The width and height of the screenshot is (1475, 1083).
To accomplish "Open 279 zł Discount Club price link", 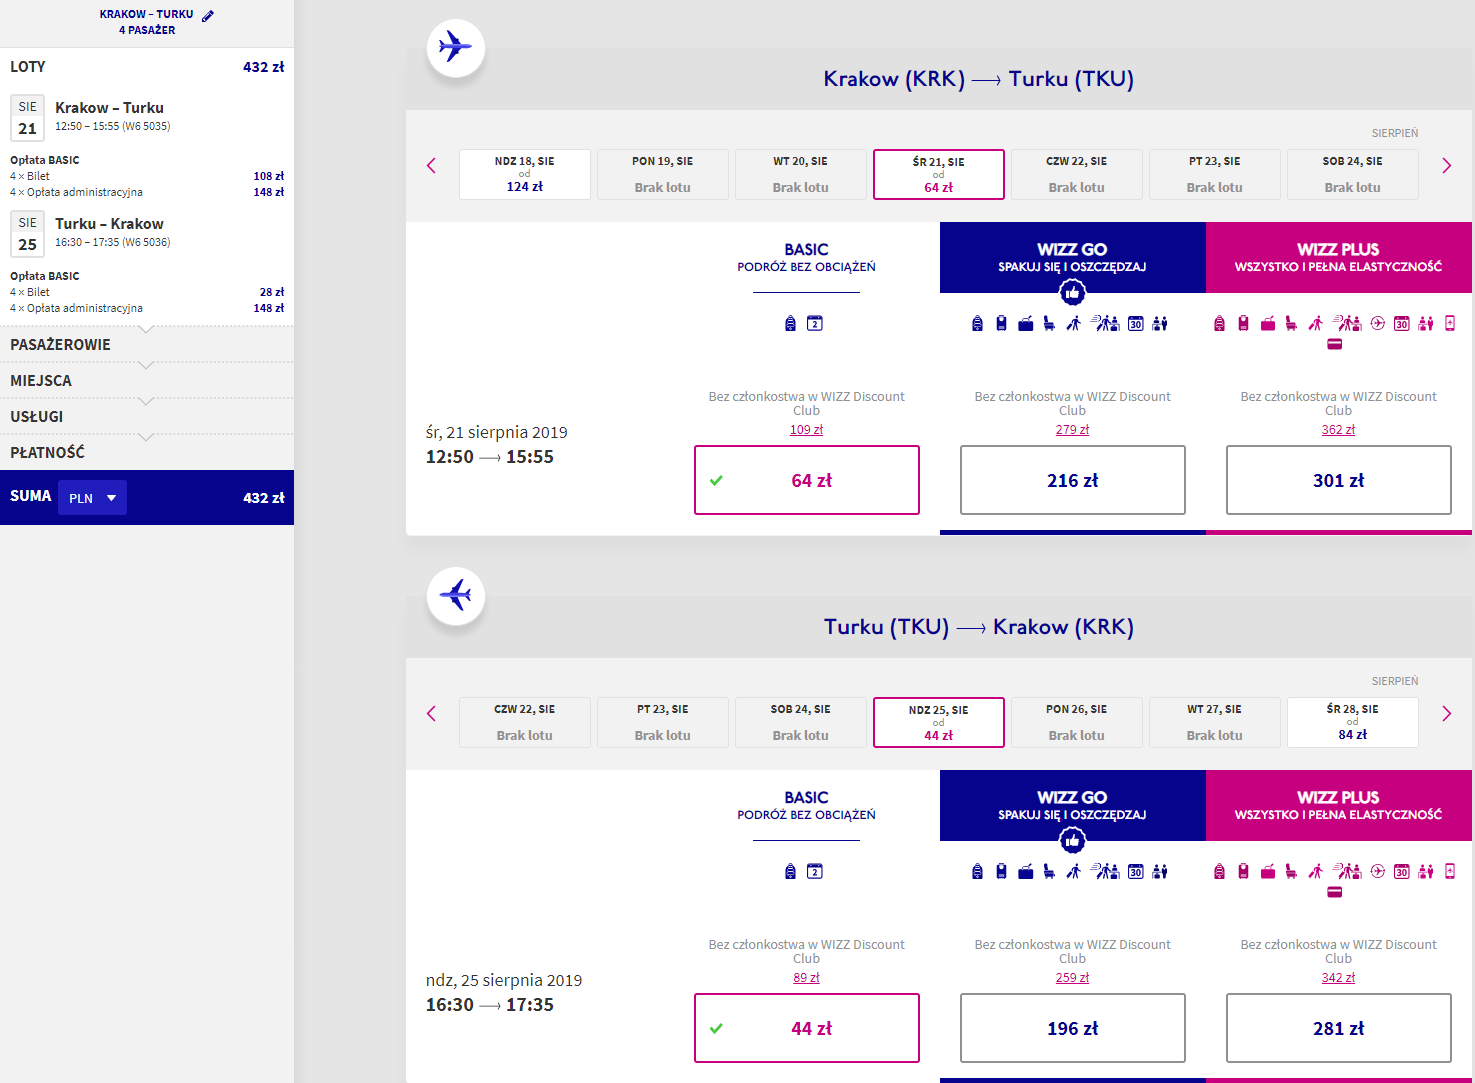I will click(1073, 430).
